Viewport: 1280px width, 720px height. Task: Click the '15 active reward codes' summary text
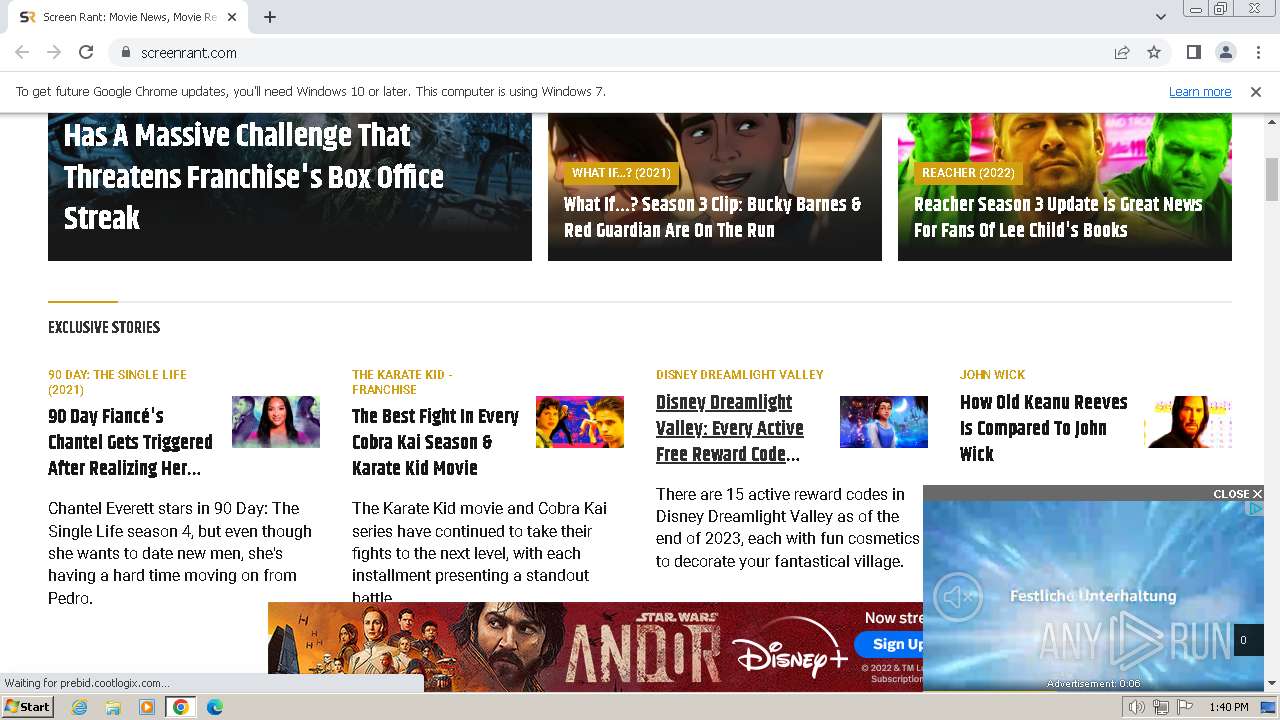click(x=787, y=527)
